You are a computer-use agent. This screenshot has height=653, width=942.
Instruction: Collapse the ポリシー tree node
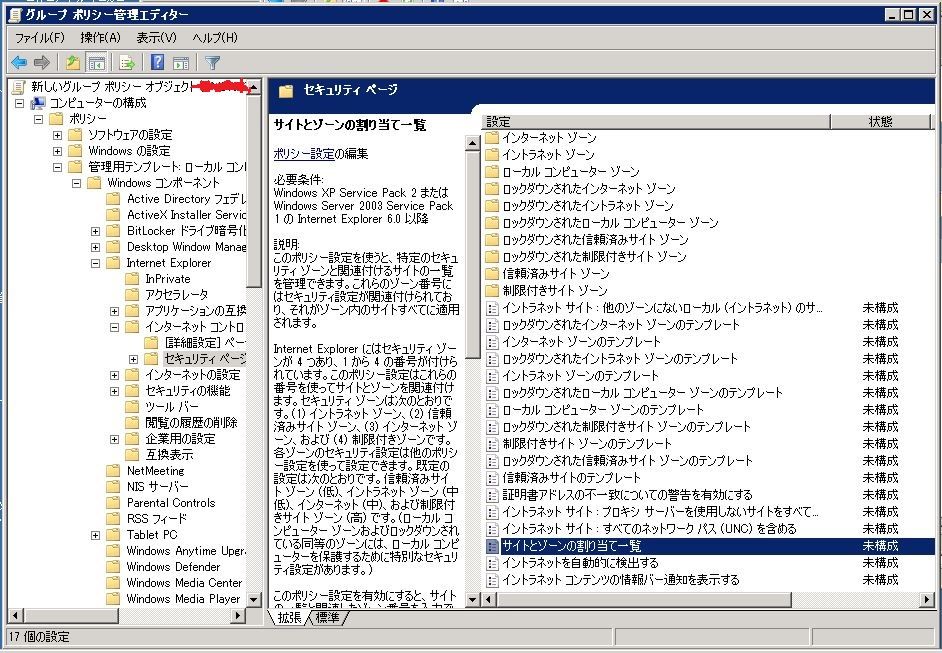pos(38,119)
